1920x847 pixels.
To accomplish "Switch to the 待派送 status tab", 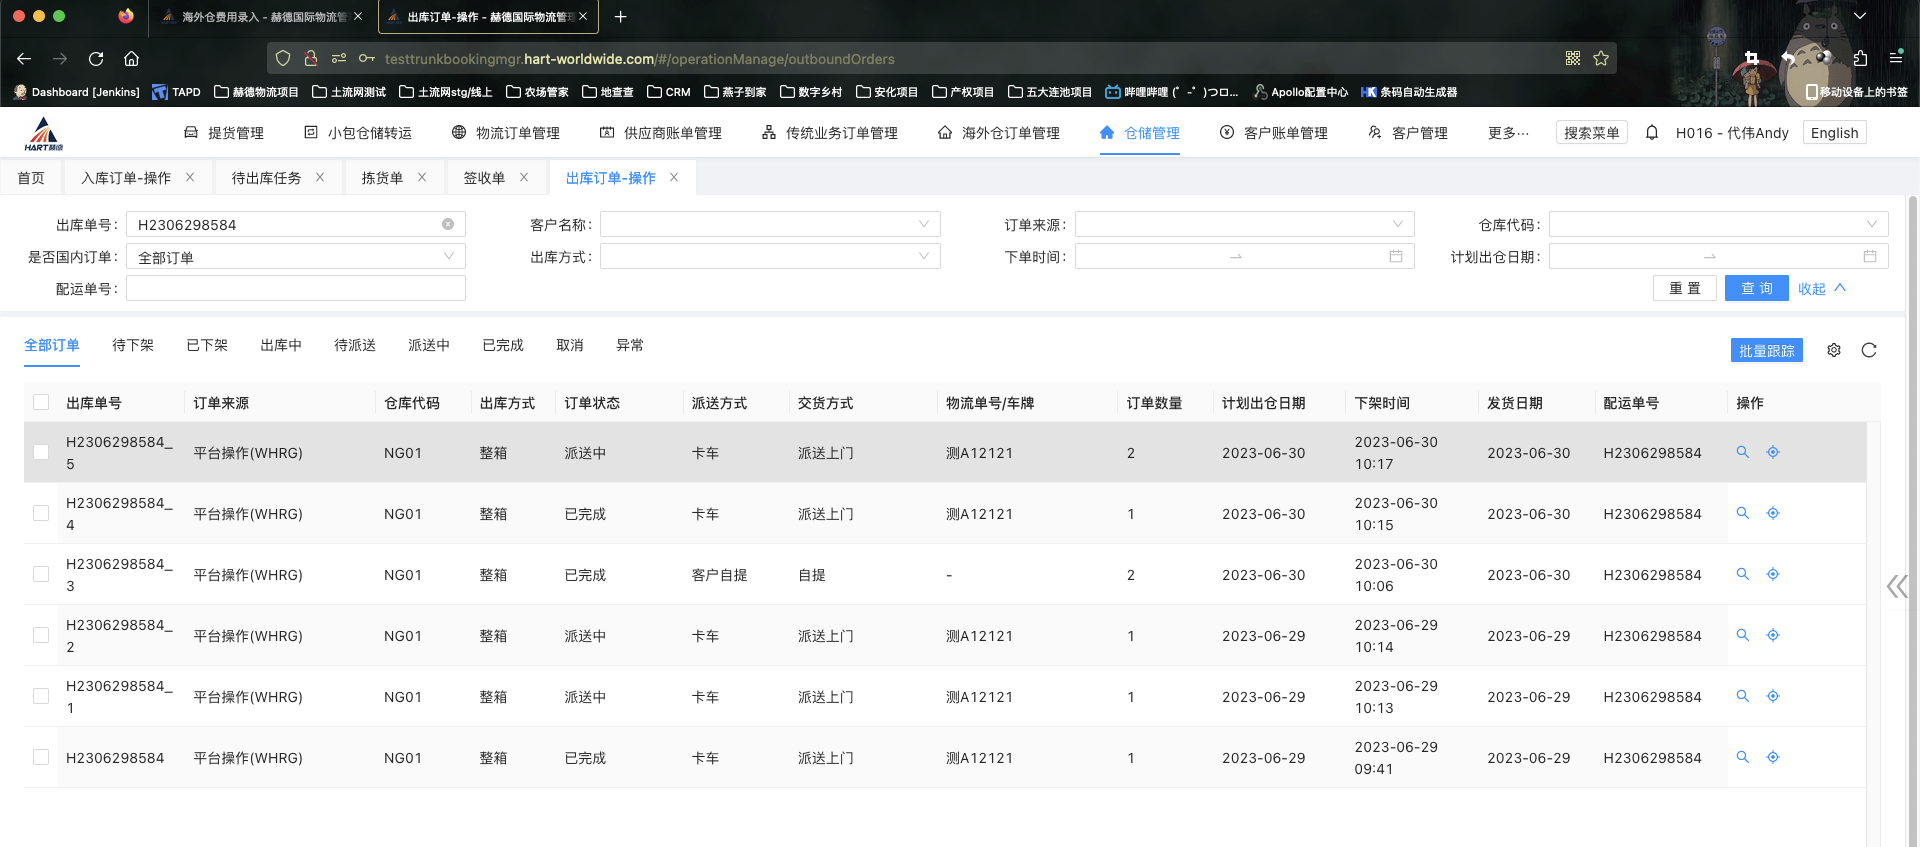I will coord(354,345).
